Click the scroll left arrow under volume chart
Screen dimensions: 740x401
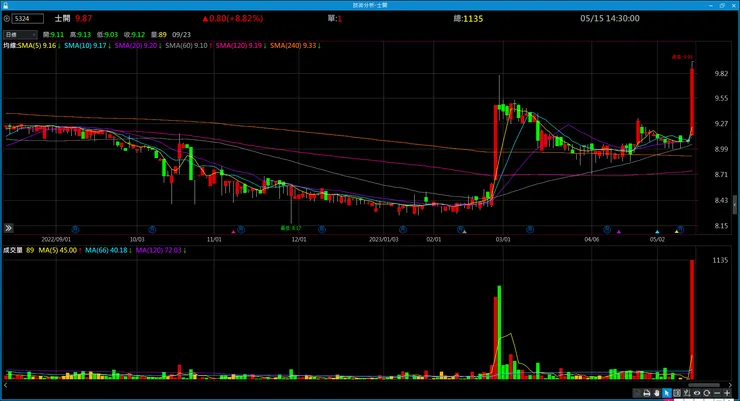pos(6,385)
